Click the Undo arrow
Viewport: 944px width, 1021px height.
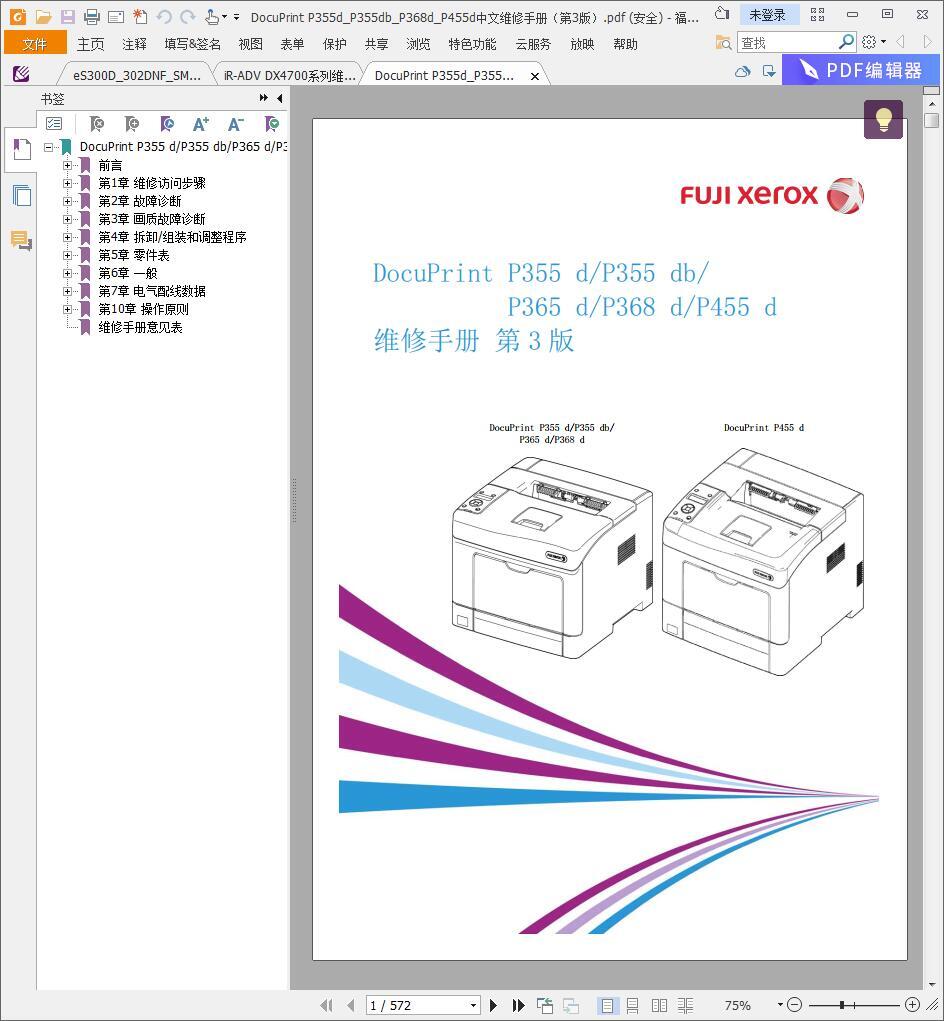pos(164,17)
